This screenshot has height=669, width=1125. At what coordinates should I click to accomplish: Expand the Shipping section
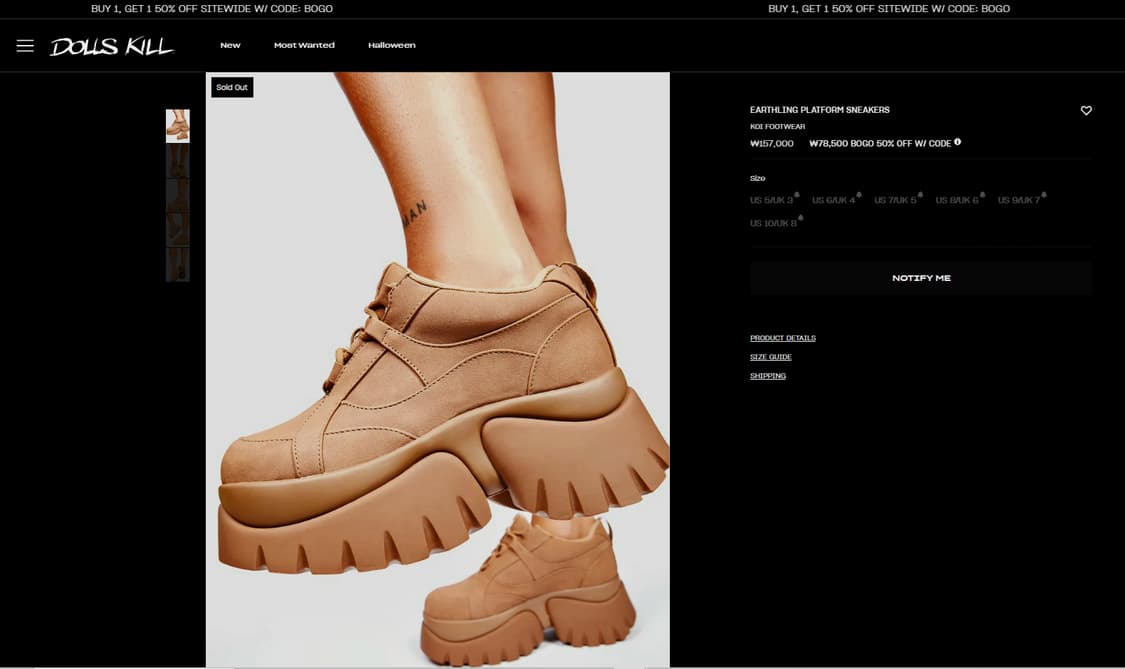pyautogui.click(x=768, y=376)
